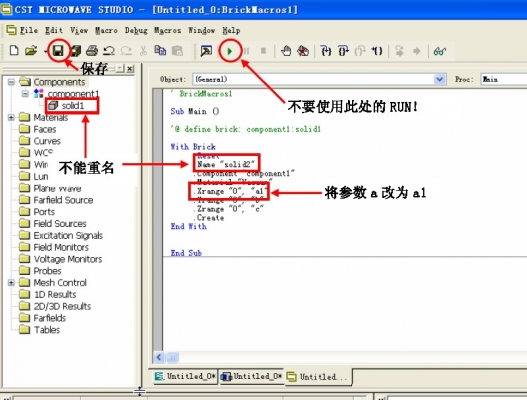Click the Undo icon in toolbar
This screenshot has height=400, width=527.
point(109,51)
